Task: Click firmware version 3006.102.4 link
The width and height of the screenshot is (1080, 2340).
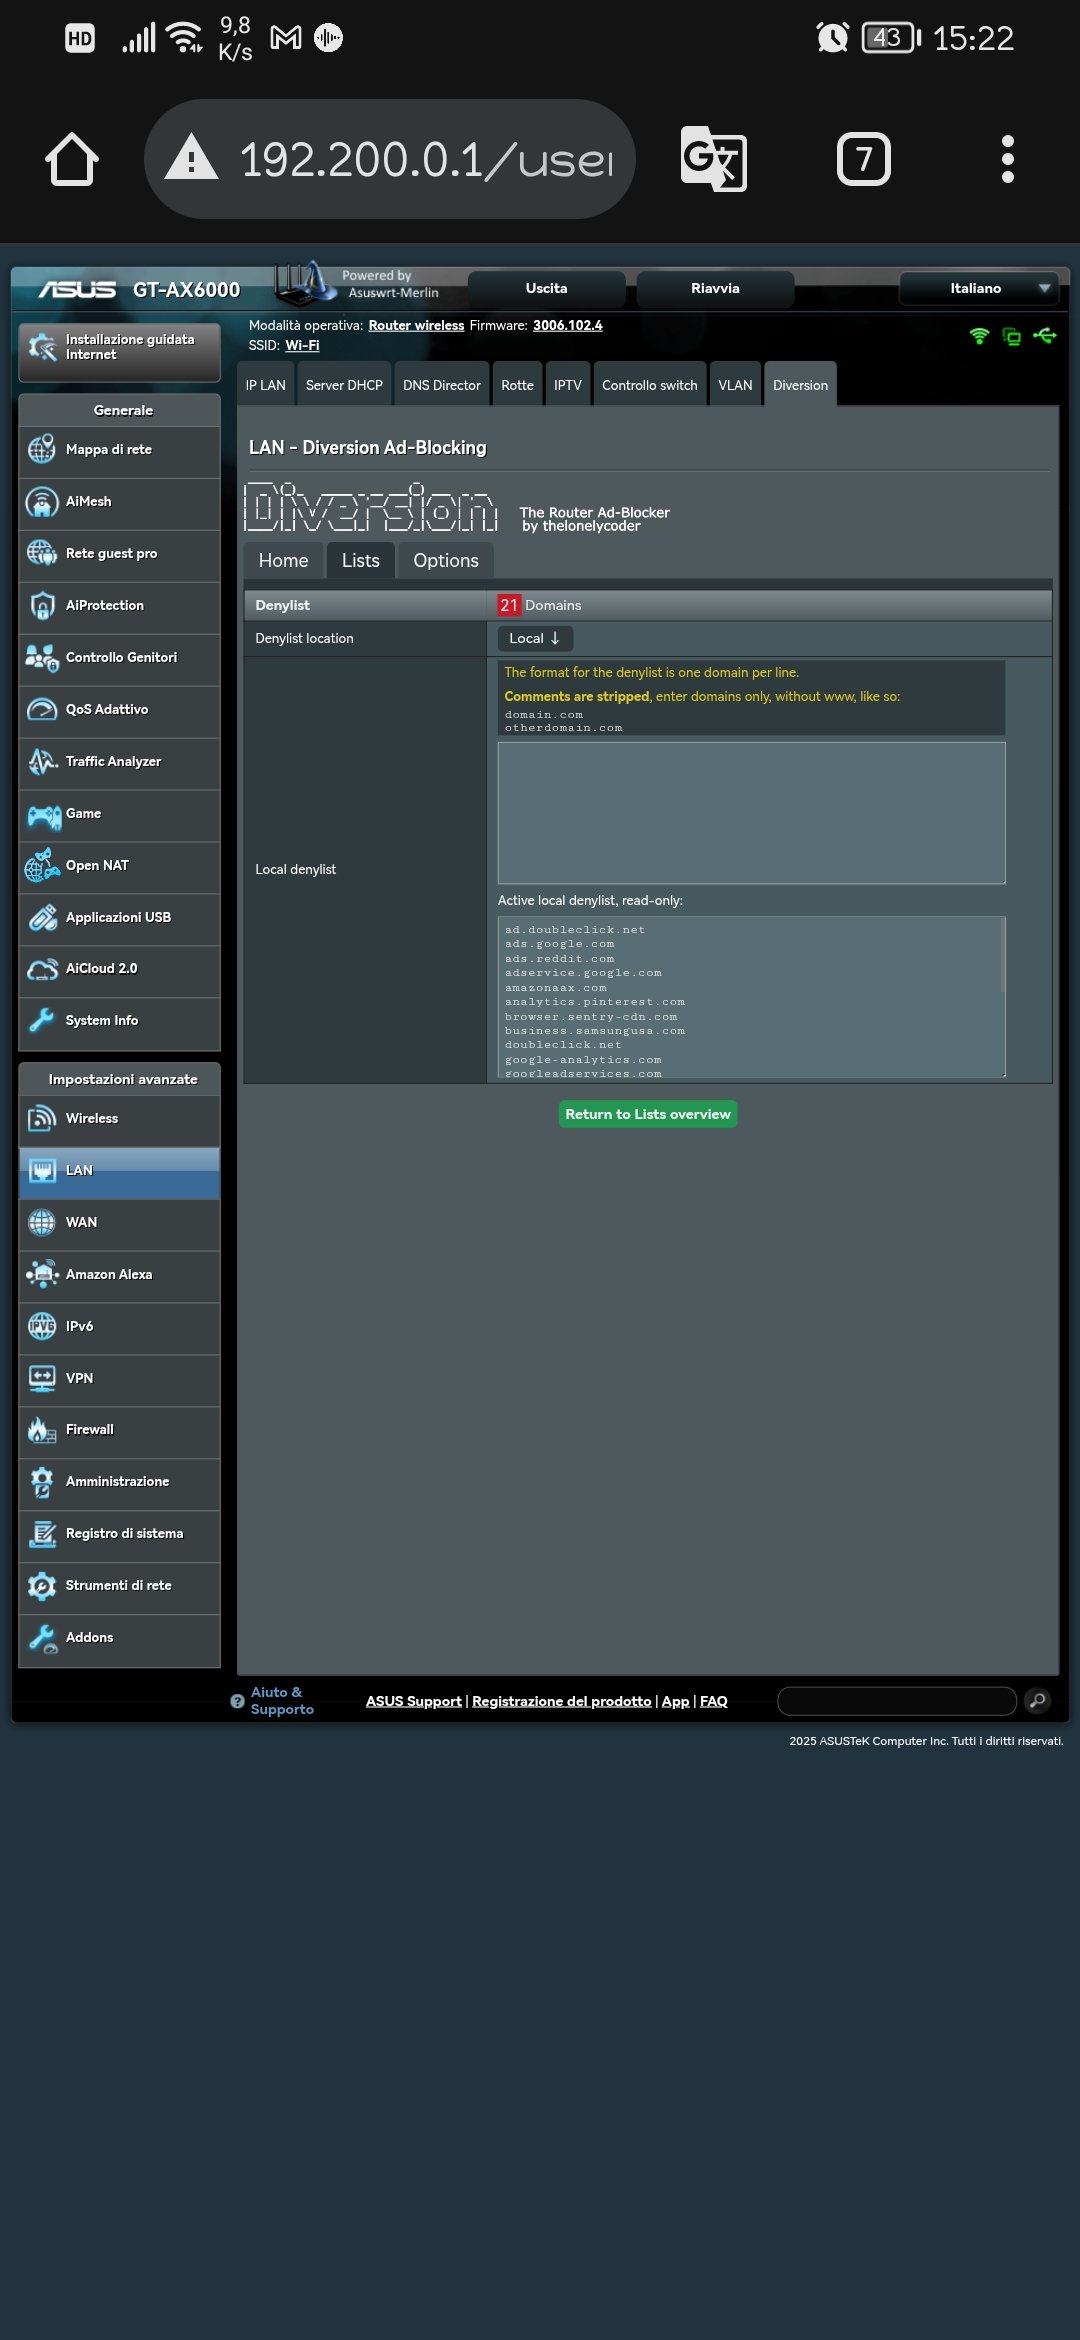Action: tap(568, 325)
